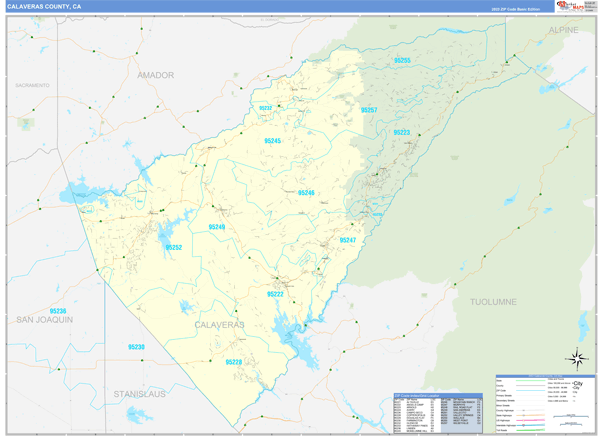Select the ALPINE county label

tap(562, 32)
